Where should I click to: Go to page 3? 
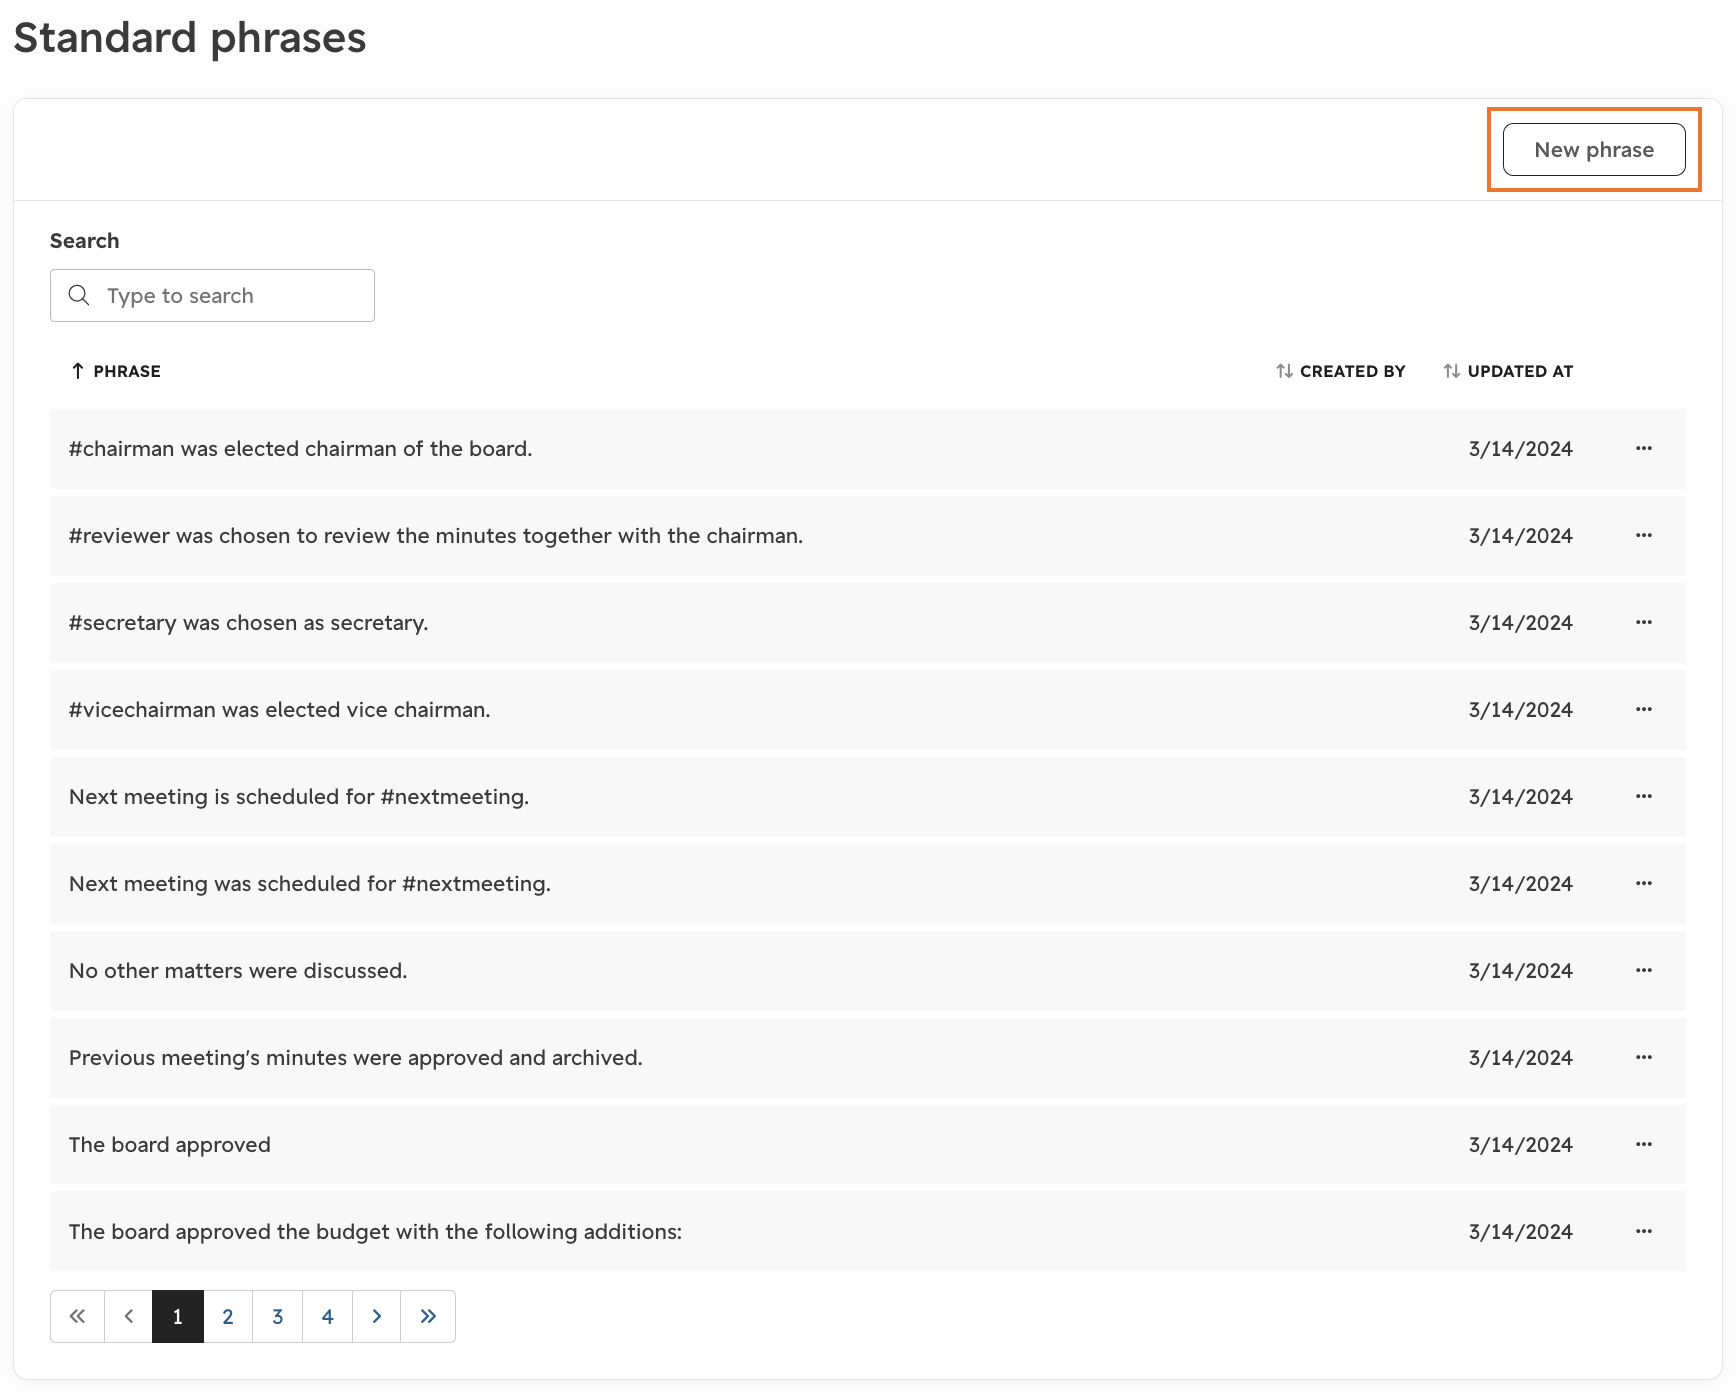coord(278,1316)
